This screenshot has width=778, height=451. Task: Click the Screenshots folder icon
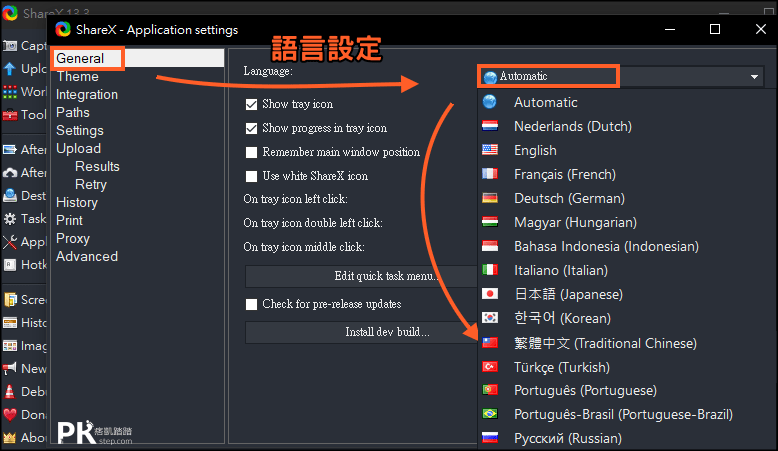[x=9, y=300]
